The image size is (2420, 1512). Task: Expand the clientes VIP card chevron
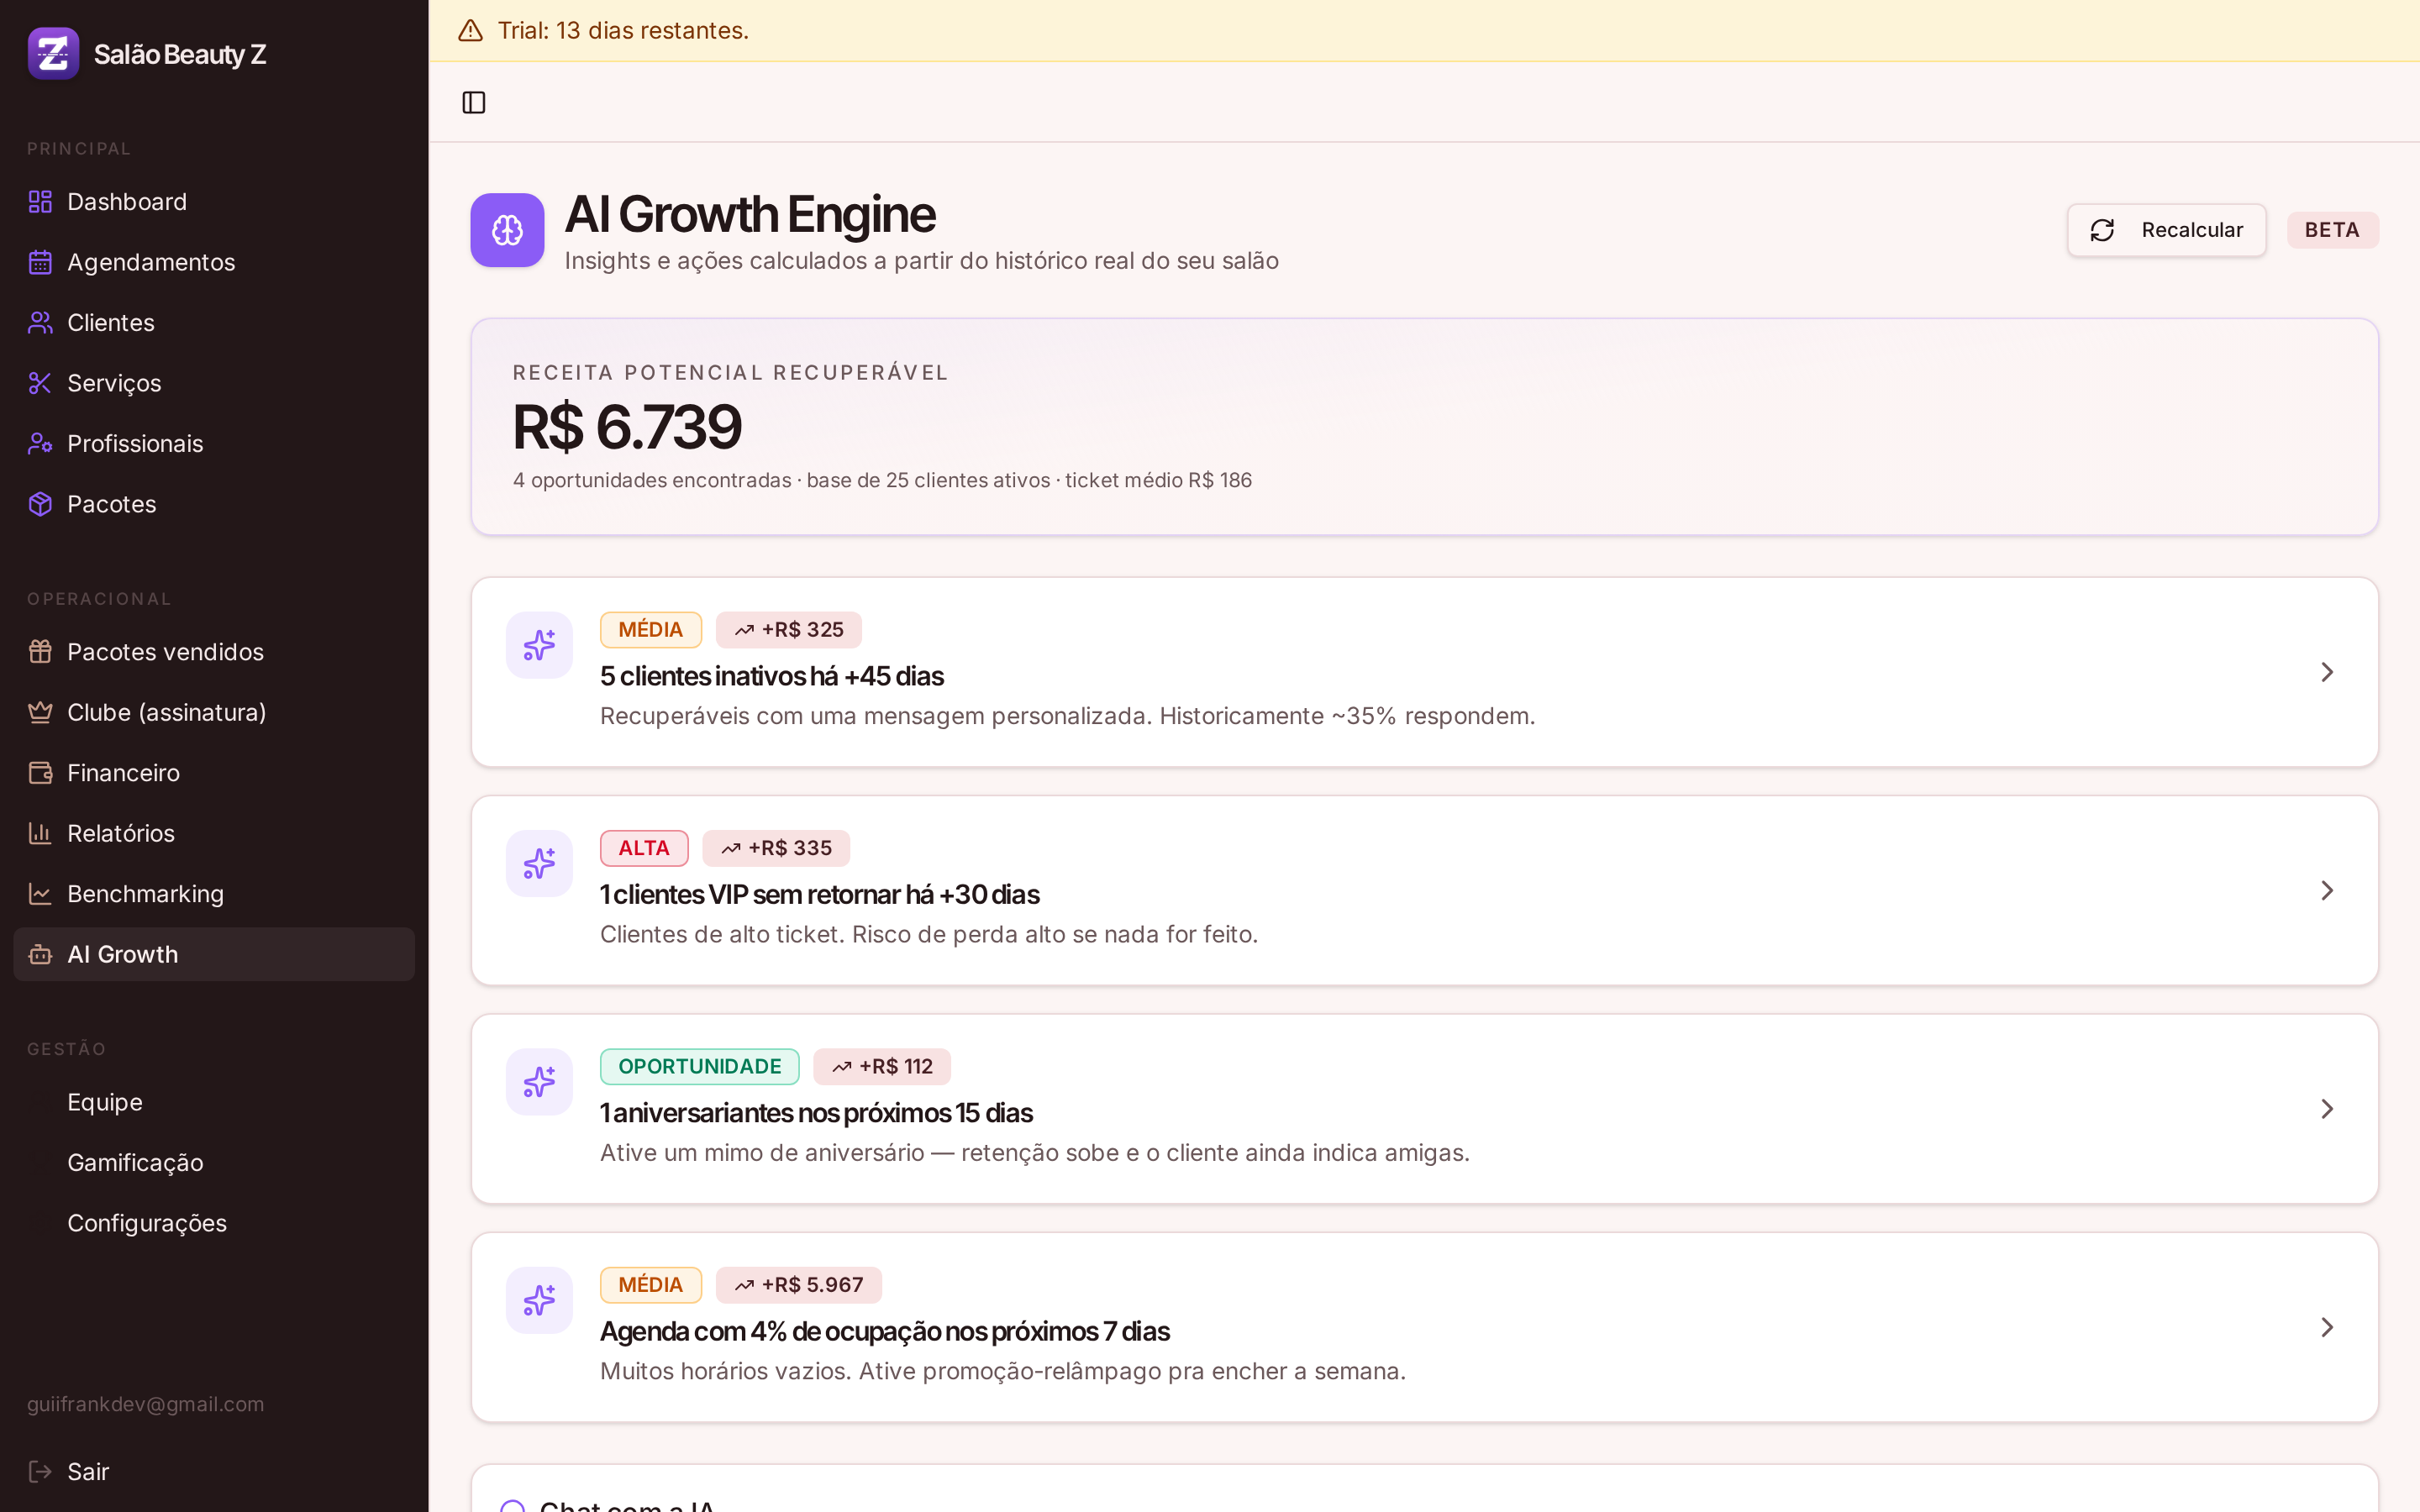pyautogui.click(x=2327, y=890)
